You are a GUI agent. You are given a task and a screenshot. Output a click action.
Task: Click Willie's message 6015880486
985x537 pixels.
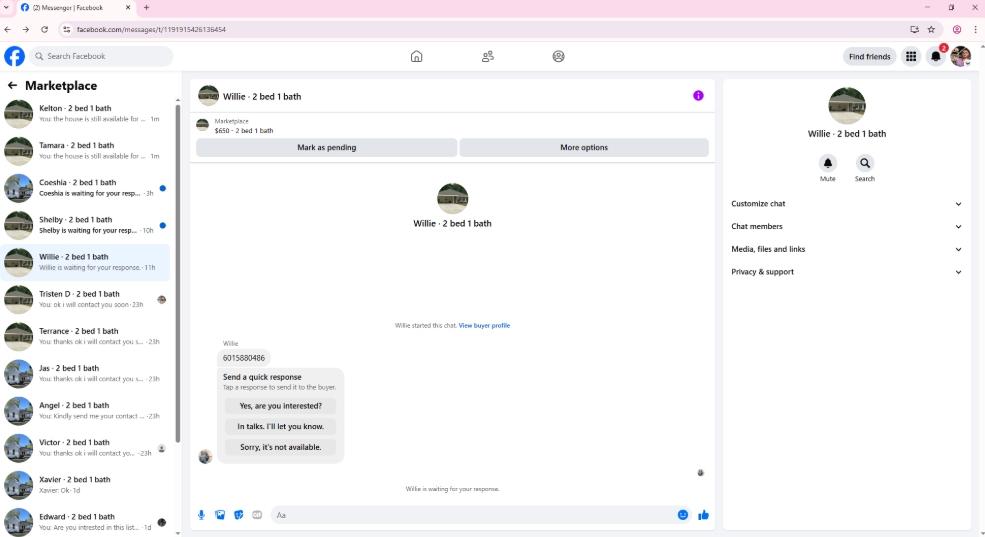[244, 358]
